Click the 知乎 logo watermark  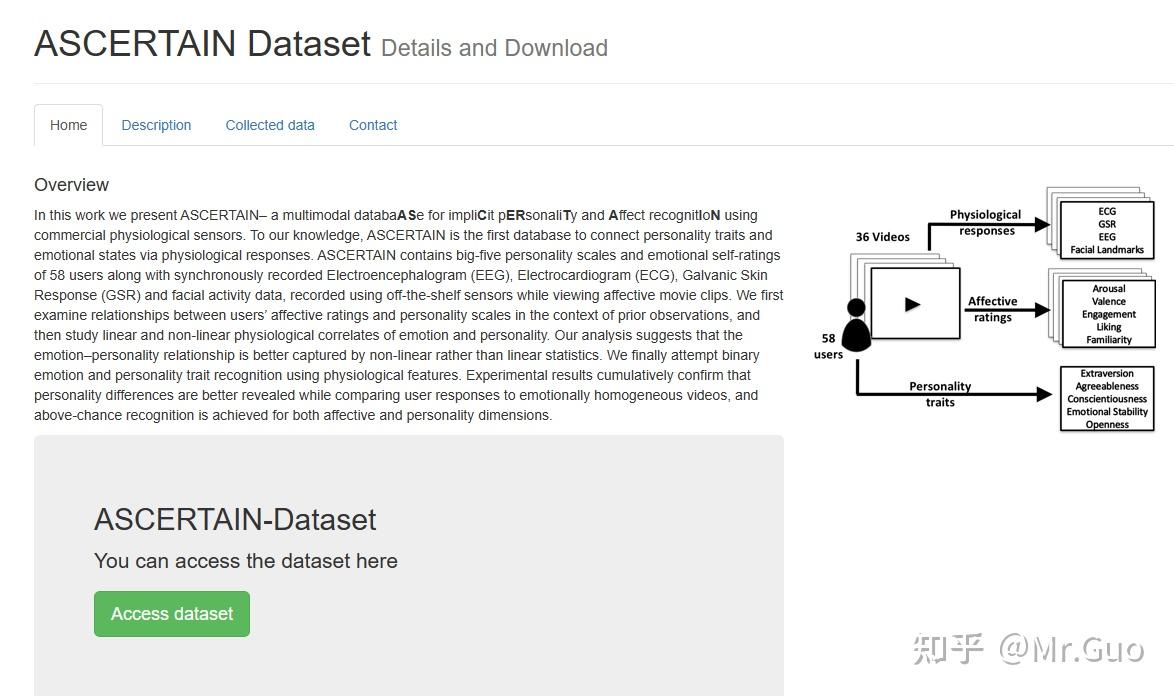coord(947,649)
